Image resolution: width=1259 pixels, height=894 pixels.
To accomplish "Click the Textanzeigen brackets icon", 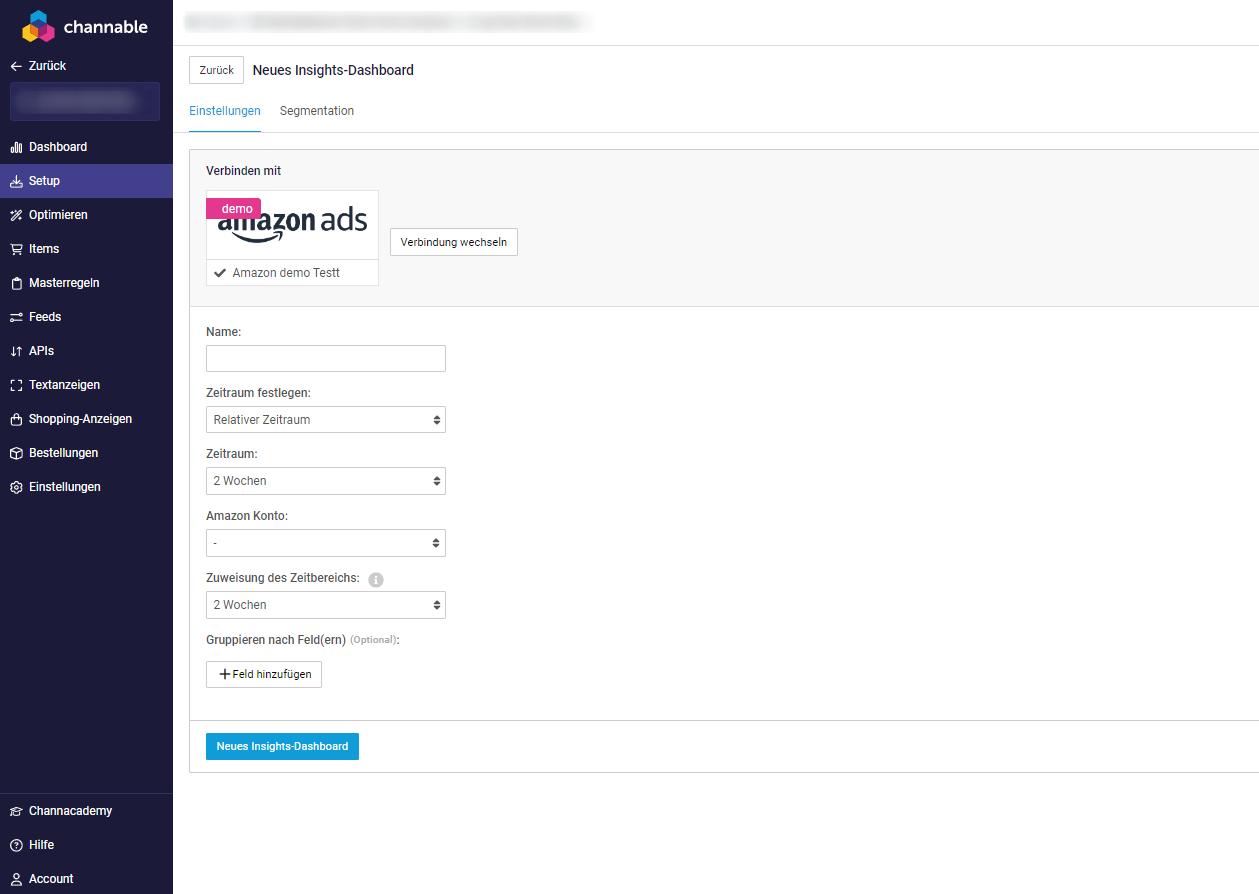I will 16,385.
